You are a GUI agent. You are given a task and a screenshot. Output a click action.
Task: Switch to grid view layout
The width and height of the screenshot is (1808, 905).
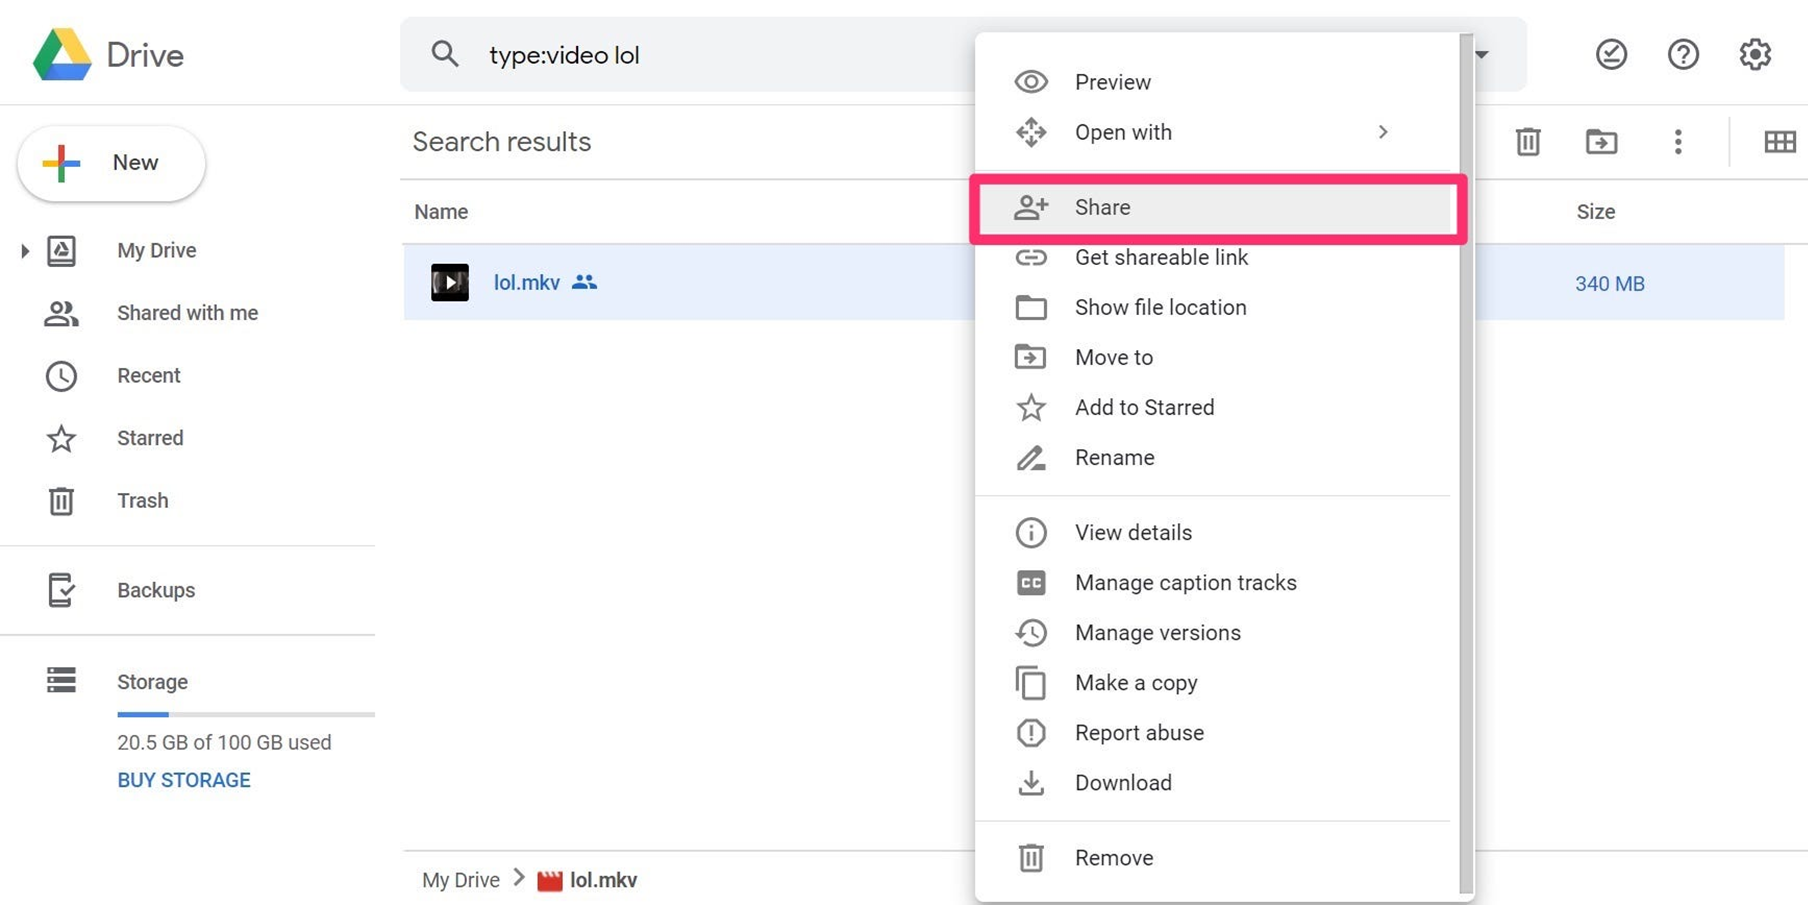[1779, 142]
